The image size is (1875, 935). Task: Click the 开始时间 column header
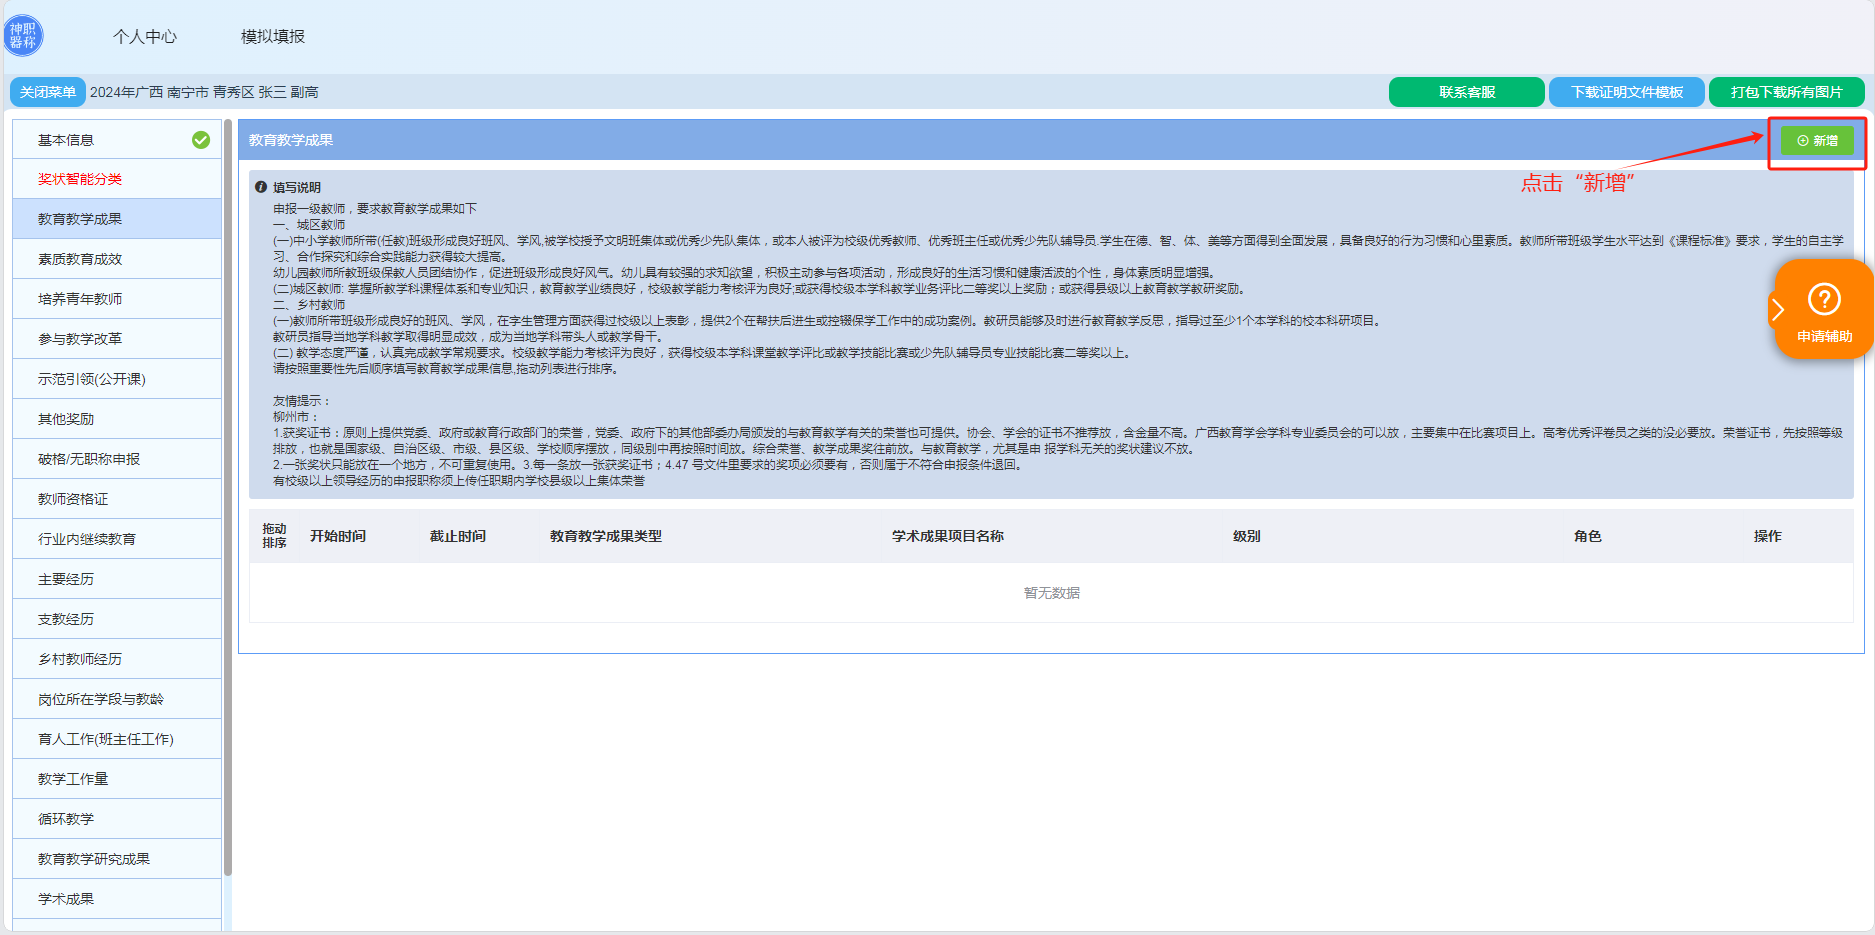point(338,536)
